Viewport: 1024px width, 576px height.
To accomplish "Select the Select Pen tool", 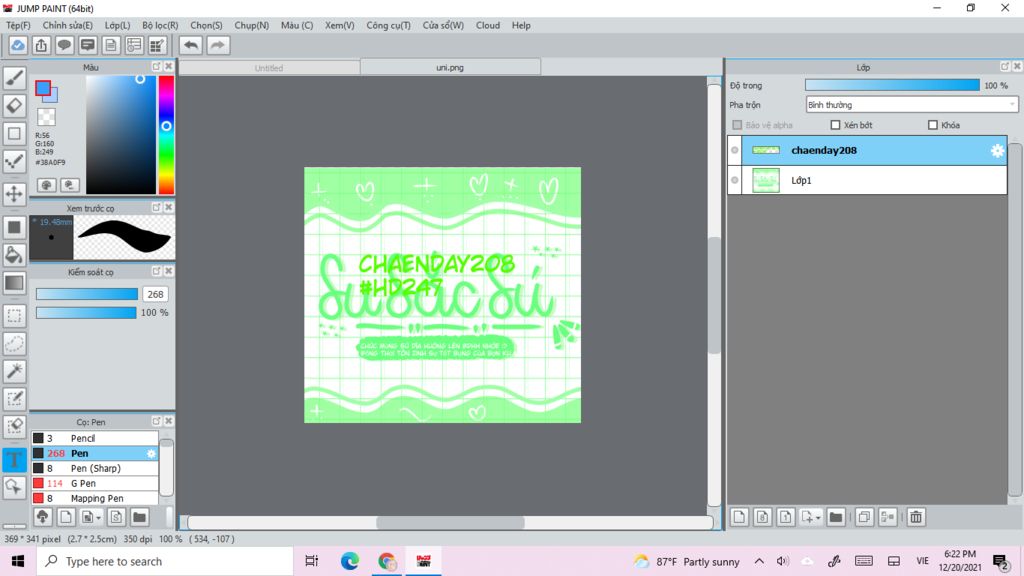I will (x=14, y=399).
